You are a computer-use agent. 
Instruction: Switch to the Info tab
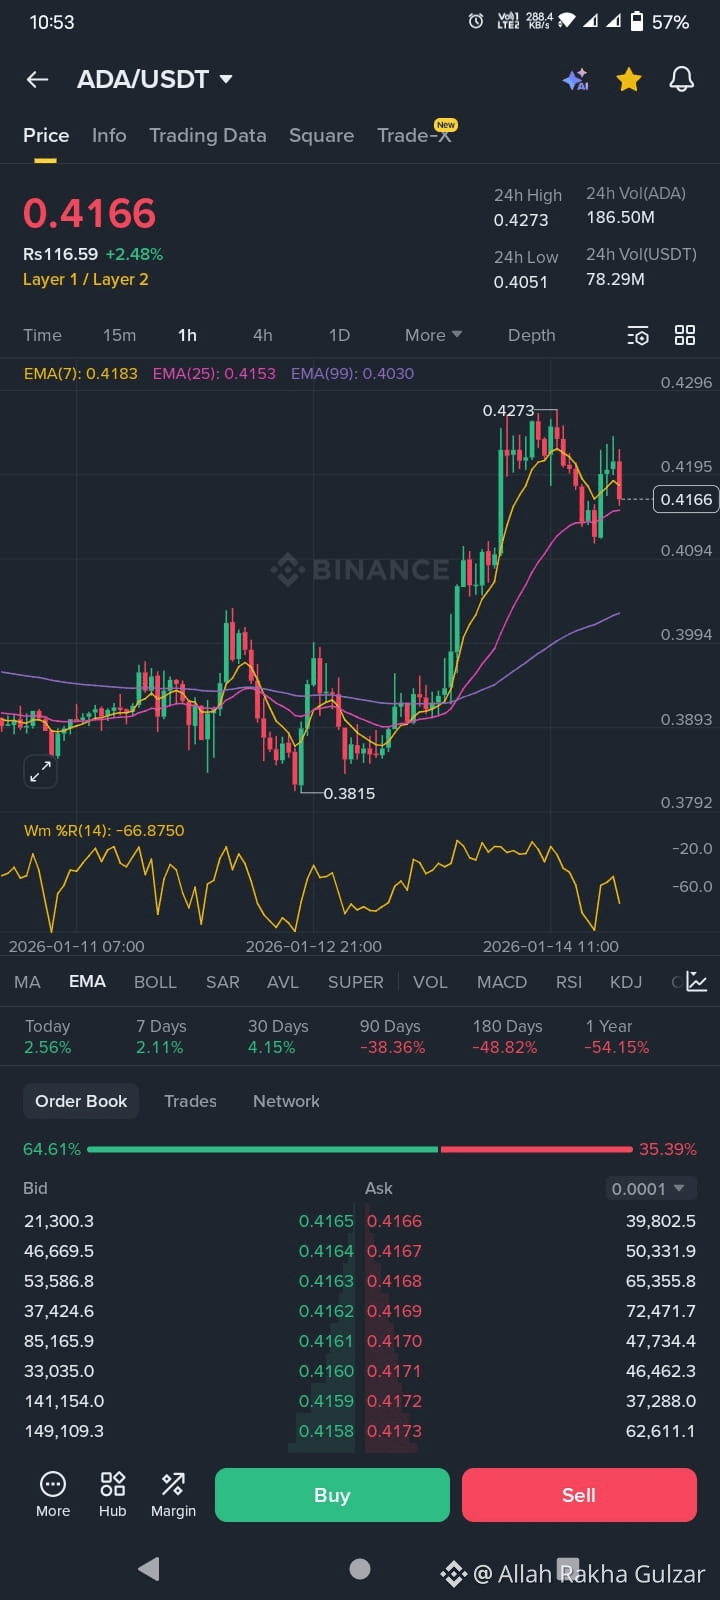point(109,135)
